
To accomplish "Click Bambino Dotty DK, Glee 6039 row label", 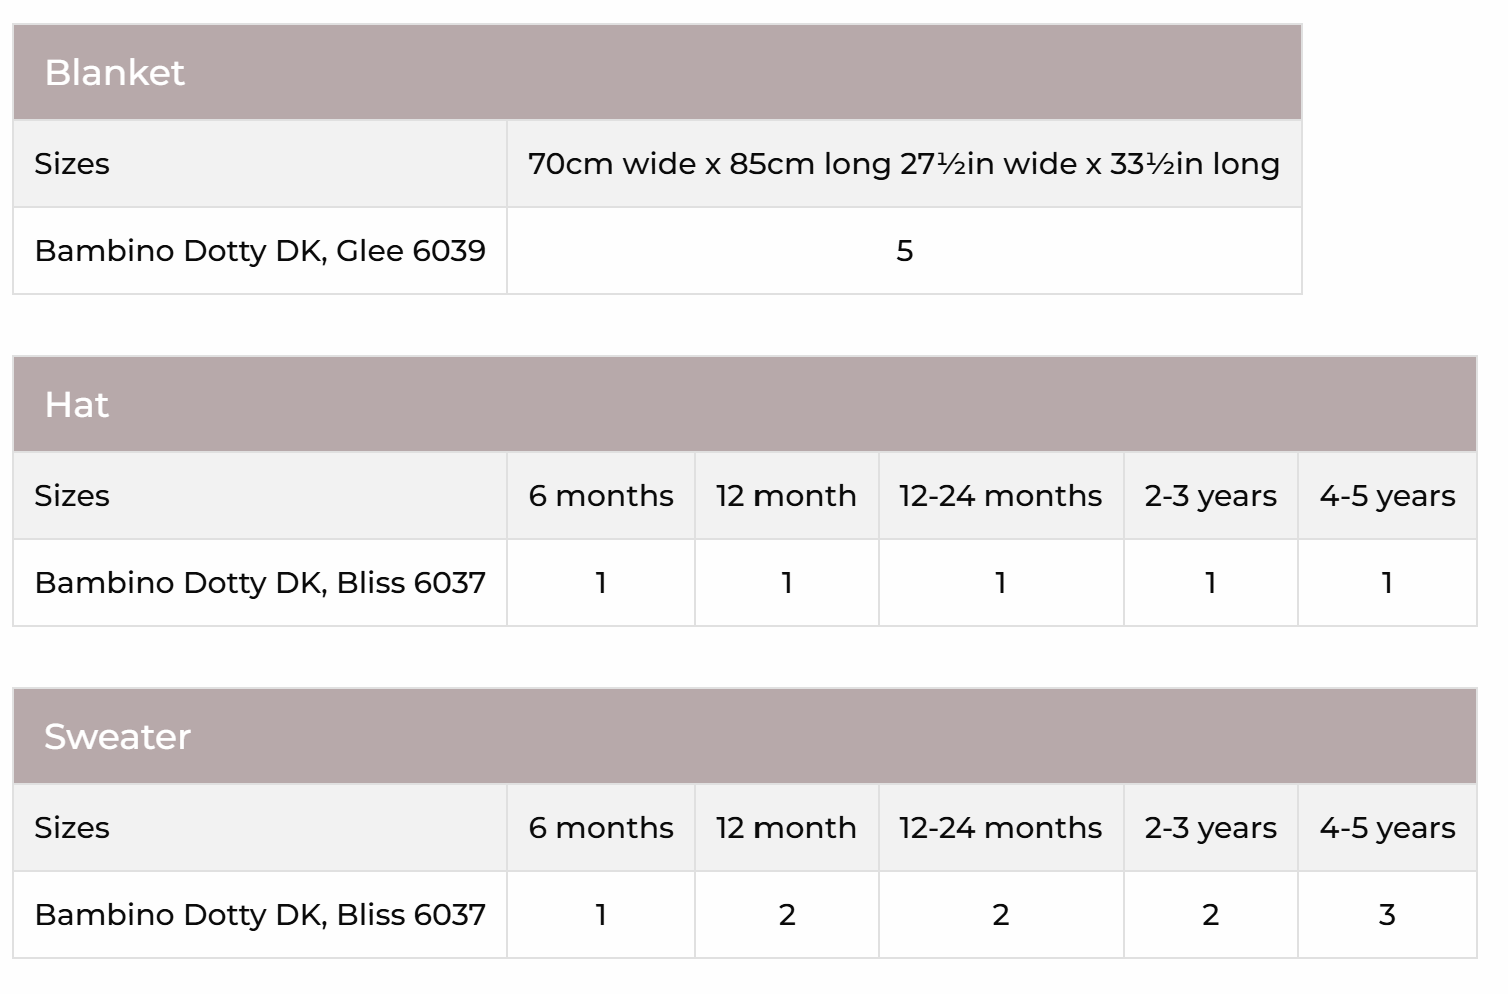I will pyautogui.click(x=260, y=251).
